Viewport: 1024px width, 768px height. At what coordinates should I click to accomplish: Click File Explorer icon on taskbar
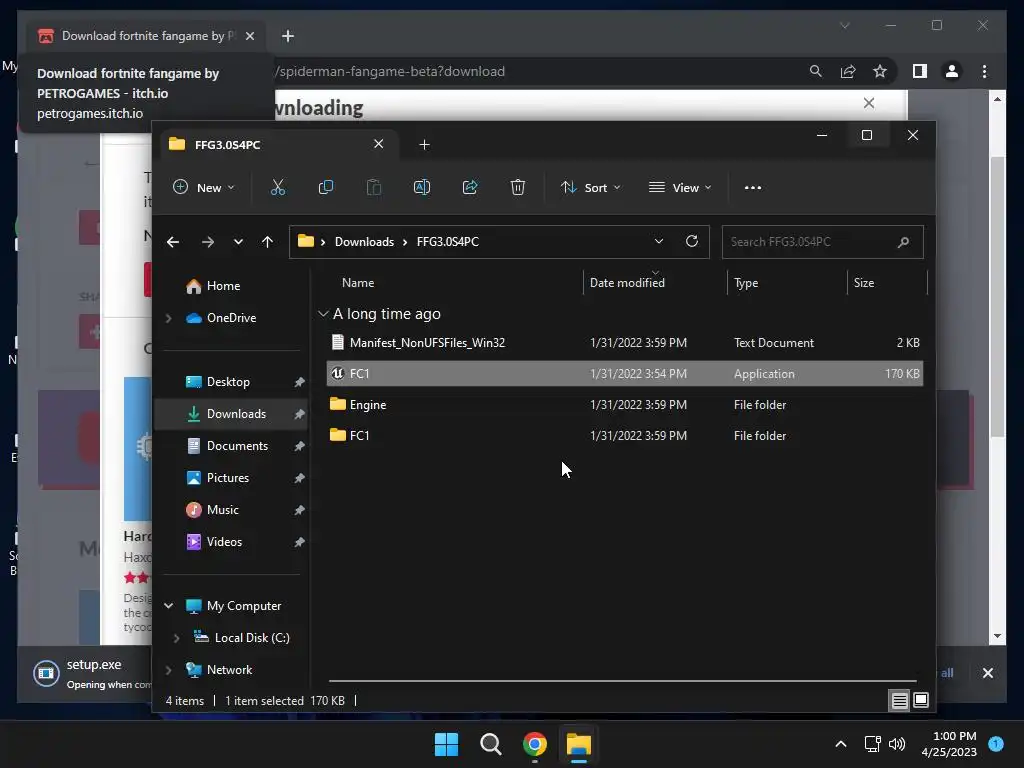pyautogui.click(x=579, y=744)
